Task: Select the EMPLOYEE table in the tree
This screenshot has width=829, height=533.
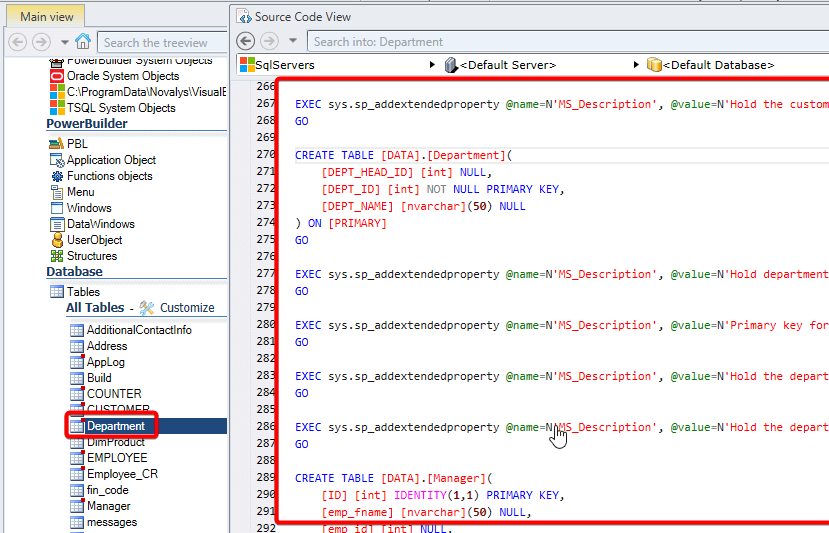Action: coord(116,458)
